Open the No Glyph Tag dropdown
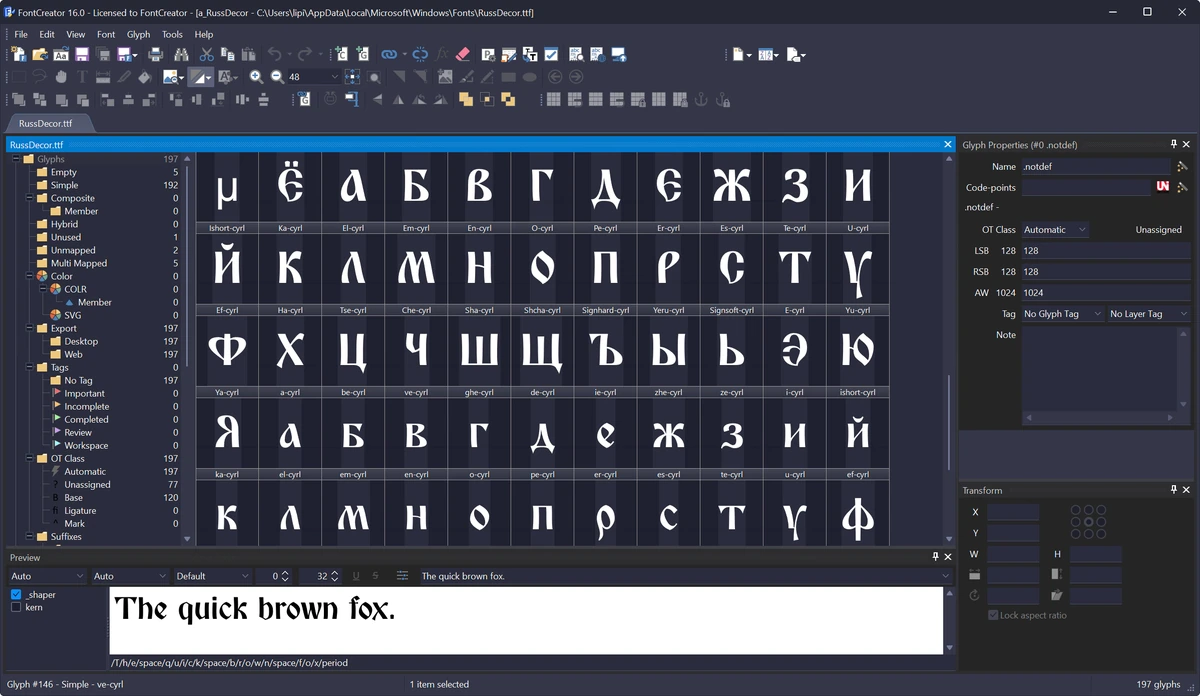Viewport: 1200px width, 696px height. [x=1061, y=314]
